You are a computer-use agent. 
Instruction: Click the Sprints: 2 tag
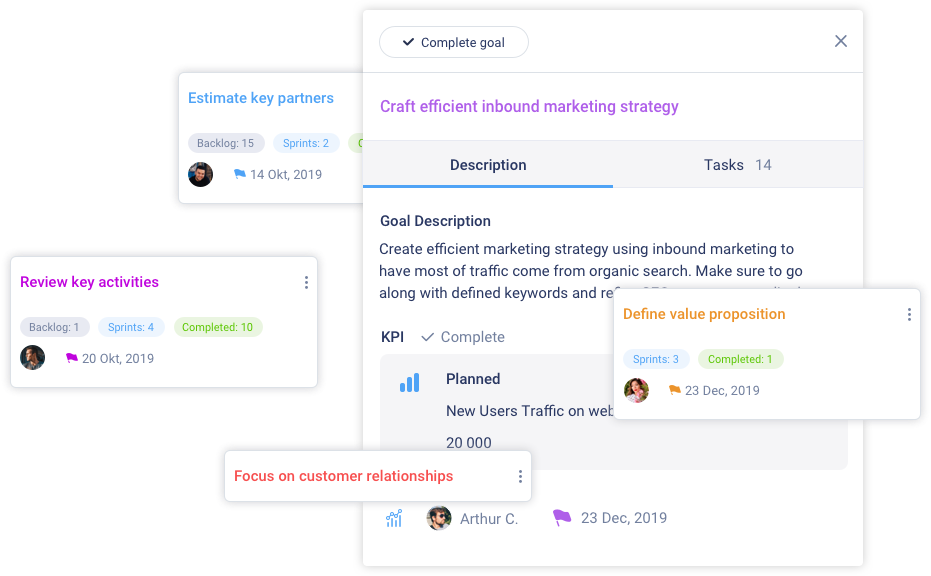[306, 143]
